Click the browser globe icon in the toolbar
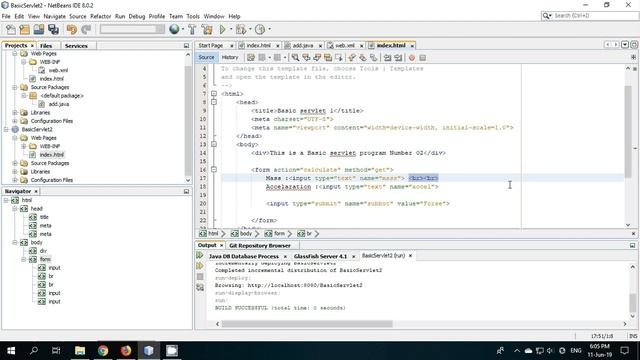 174,29
